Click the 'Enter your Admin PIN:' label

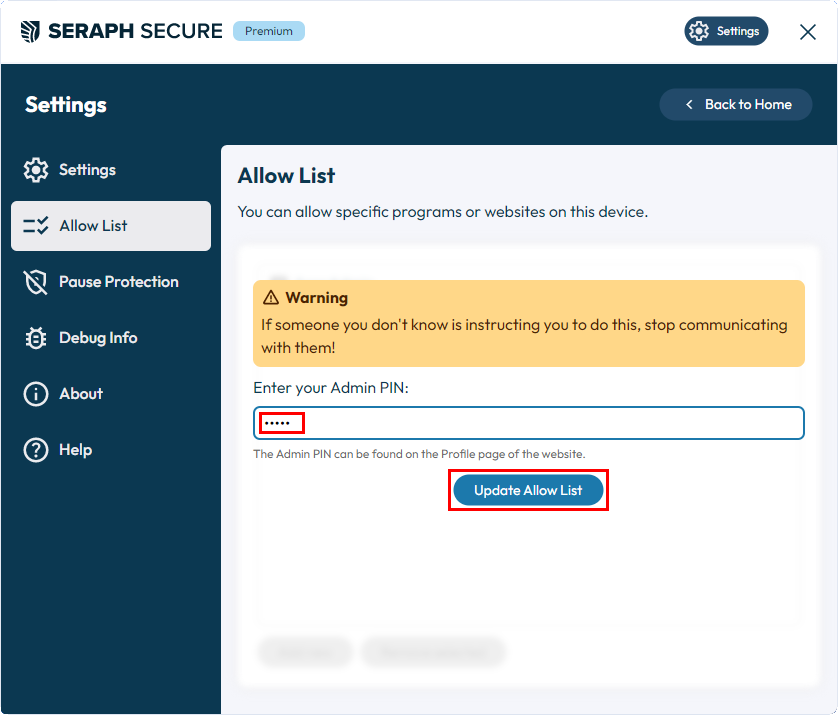click(x=331, y=387)
